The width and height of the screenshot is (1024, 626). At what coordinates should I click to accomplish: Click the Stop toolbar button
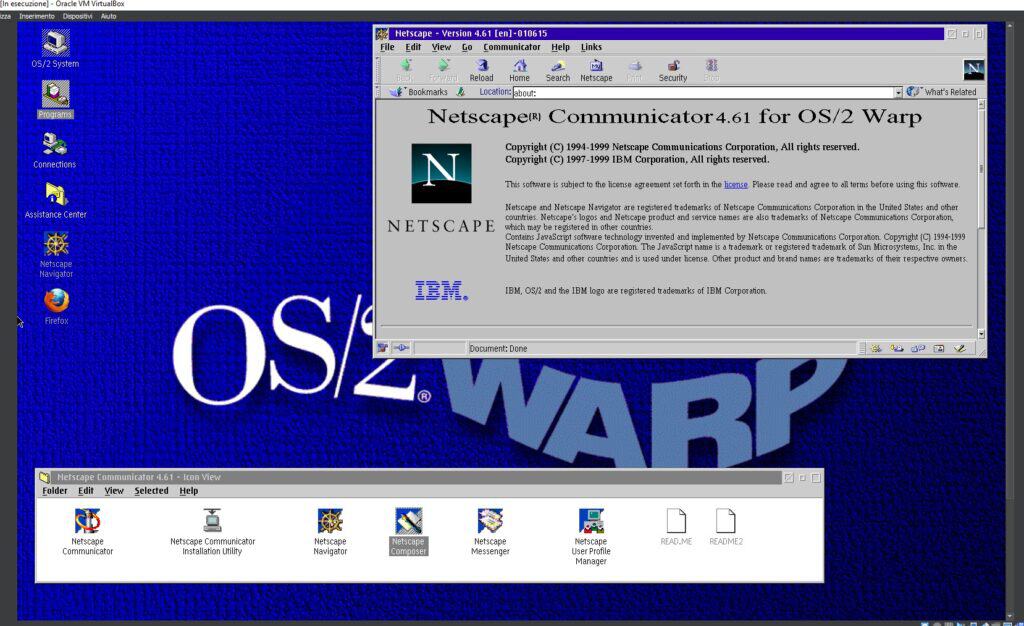pyautogui.click(x=711, y=70)
